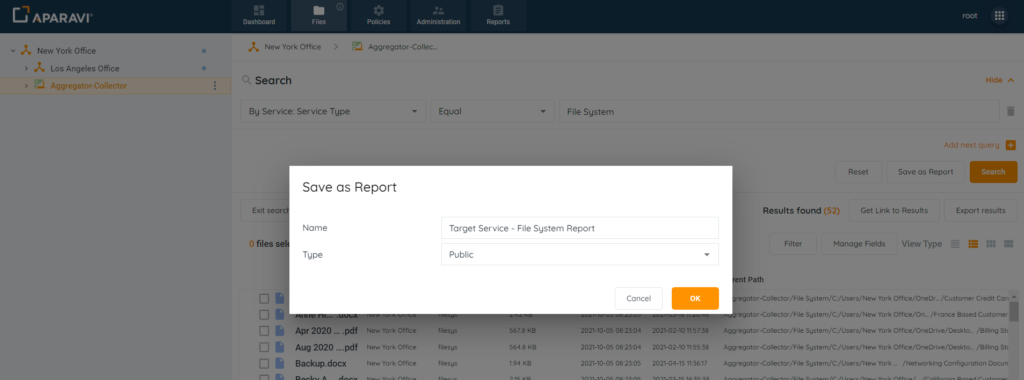Click the Backup.docx file name
This screenshot has height=380, width=1024.
point(321,363)
